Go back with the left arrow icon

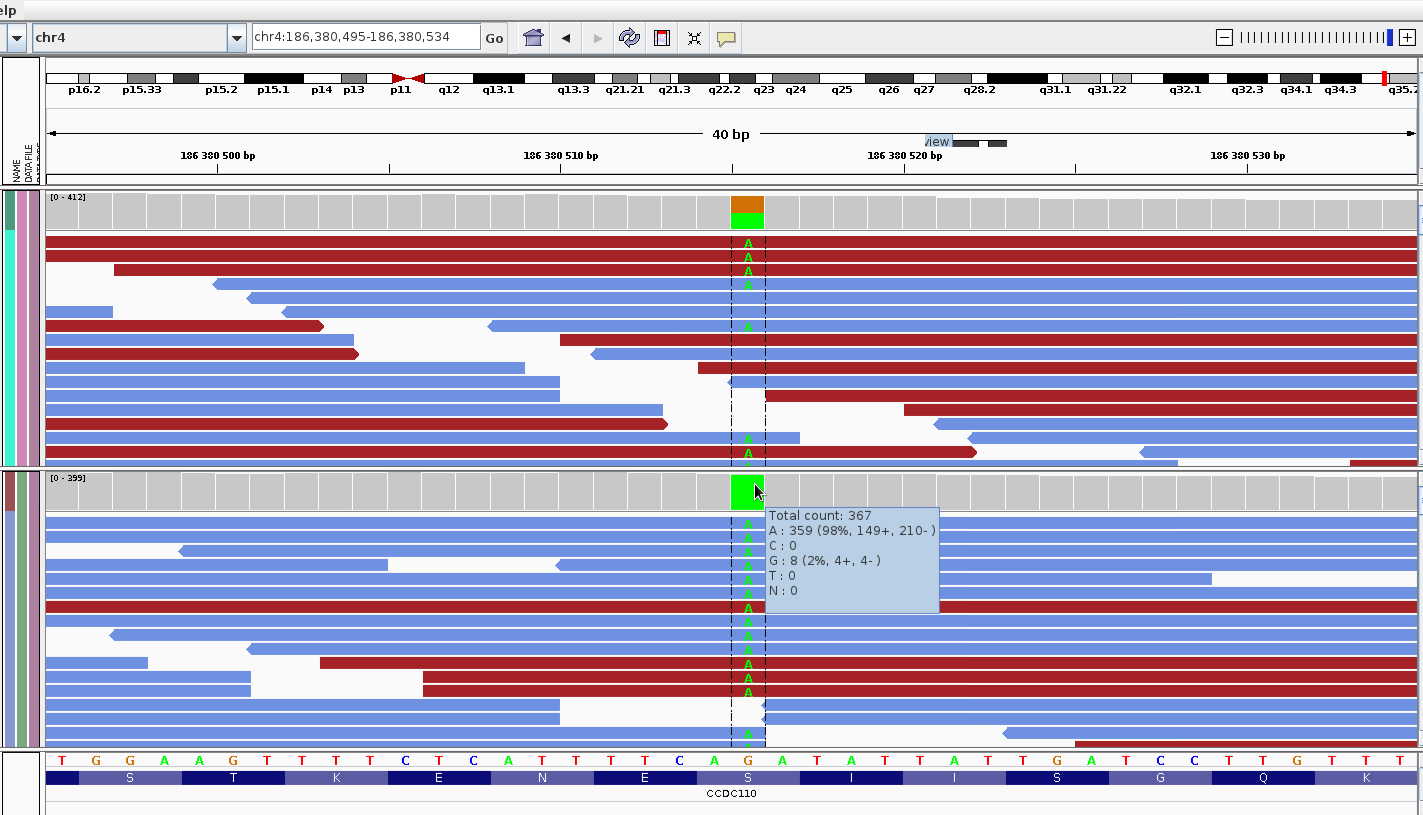[566, 38]
